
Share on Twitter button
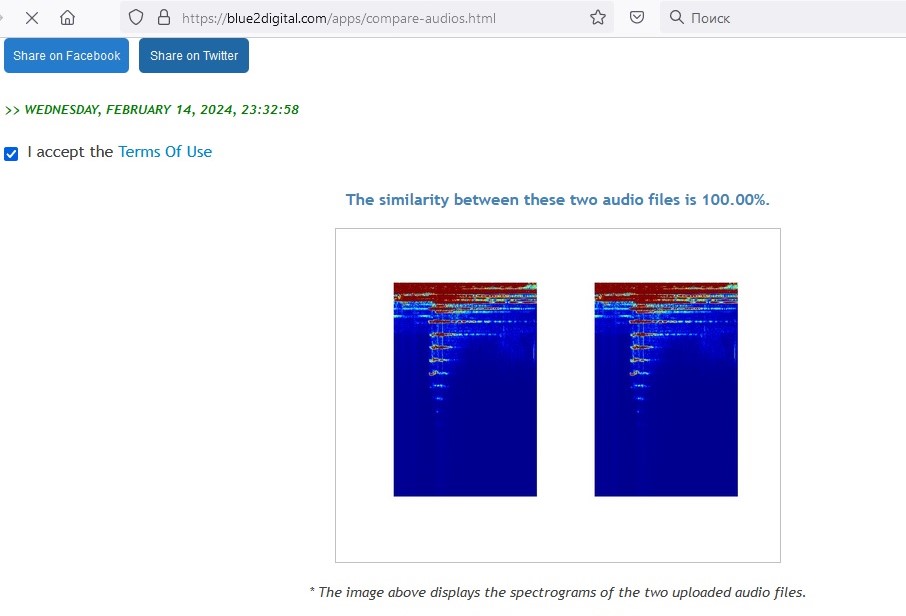click(194, 55)
